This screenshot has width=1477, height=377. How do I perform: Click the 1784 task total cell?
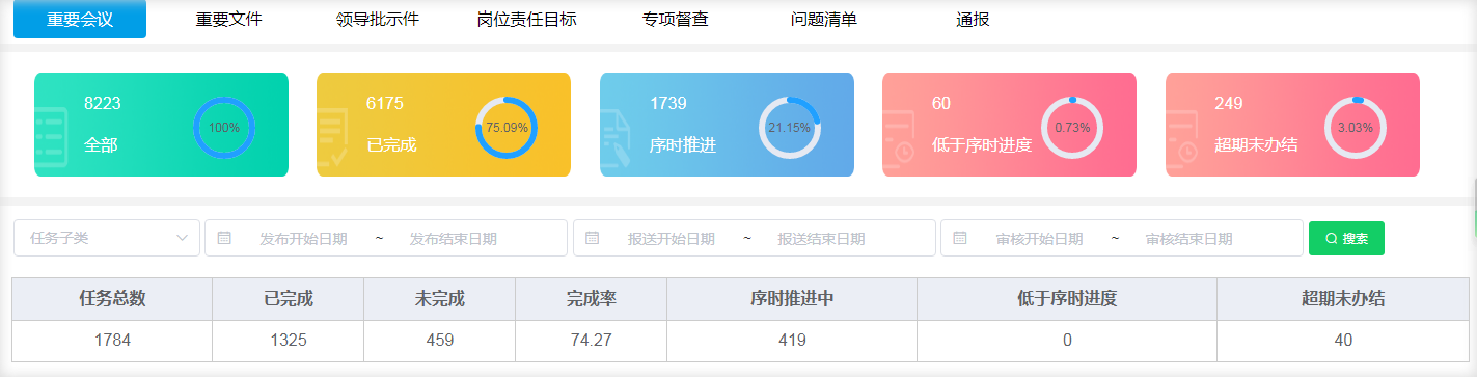pos(112,340)
